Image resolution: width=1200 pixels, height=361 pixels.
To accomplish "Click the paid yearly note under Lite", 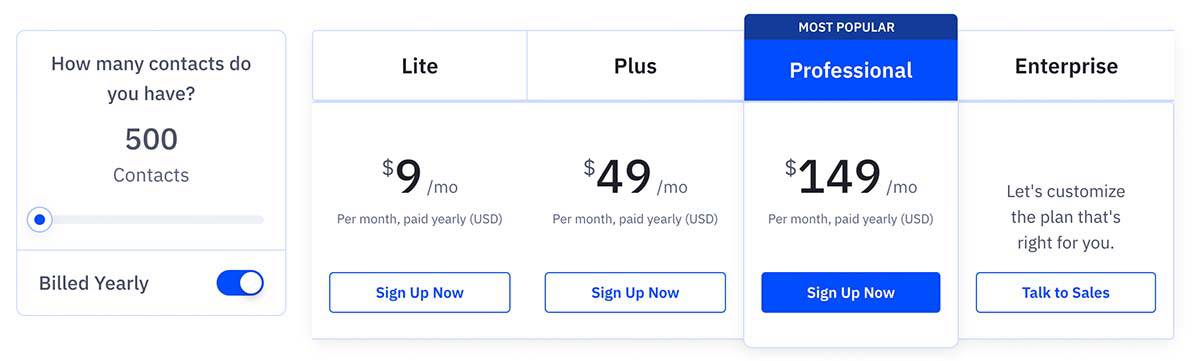I will tap(420, 219).
